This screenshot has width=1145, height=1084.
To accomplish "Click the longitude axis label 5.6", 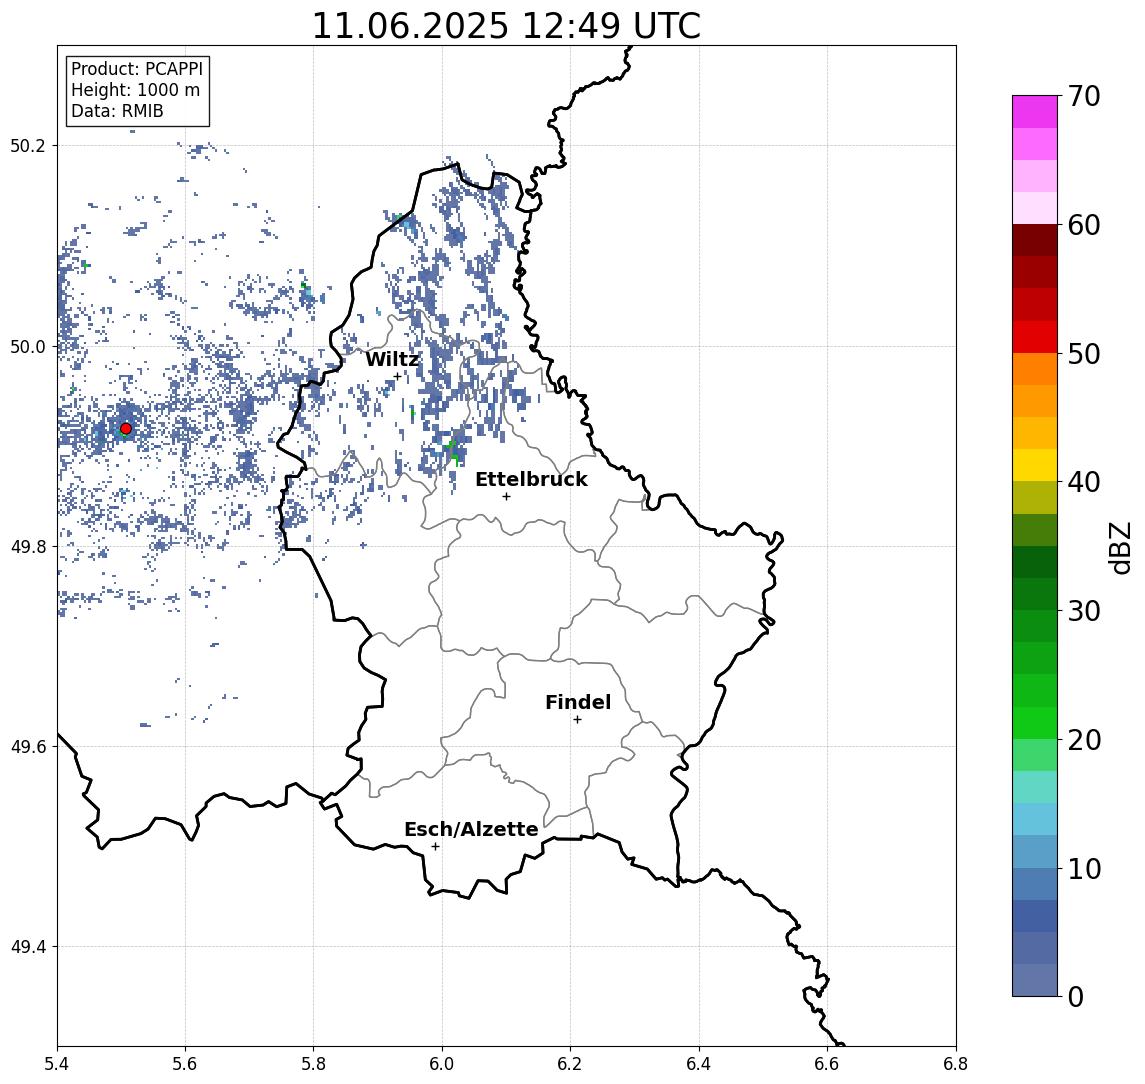I will pyautogui.click(x=185, y=1064).
